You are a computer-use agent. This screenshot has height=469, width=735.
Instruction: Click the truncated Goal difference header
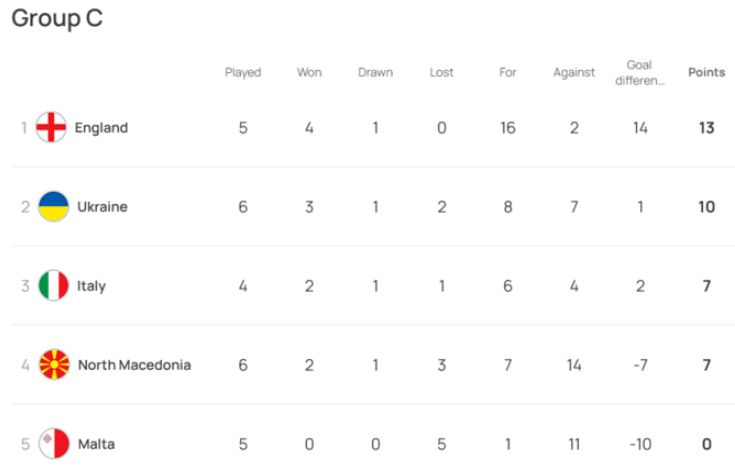point(640,72)
